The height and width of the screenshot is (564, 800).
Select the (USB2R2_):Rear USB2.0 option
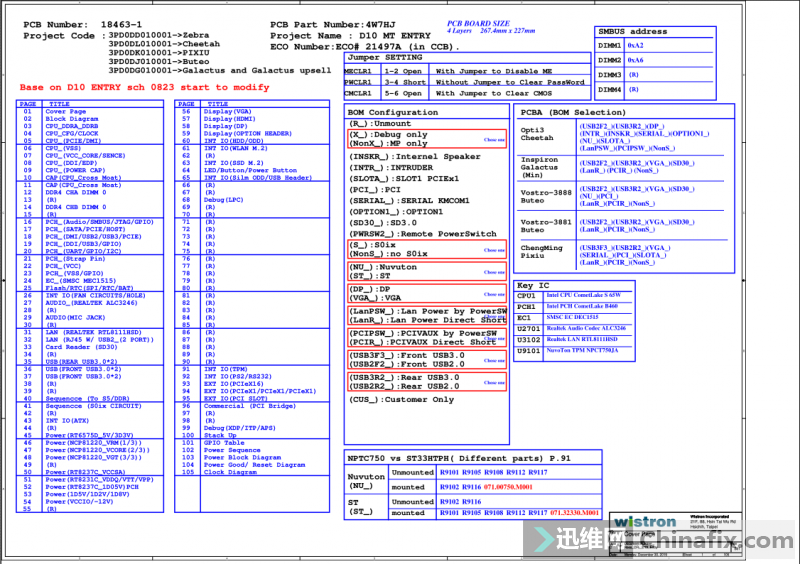pos(404,386)
